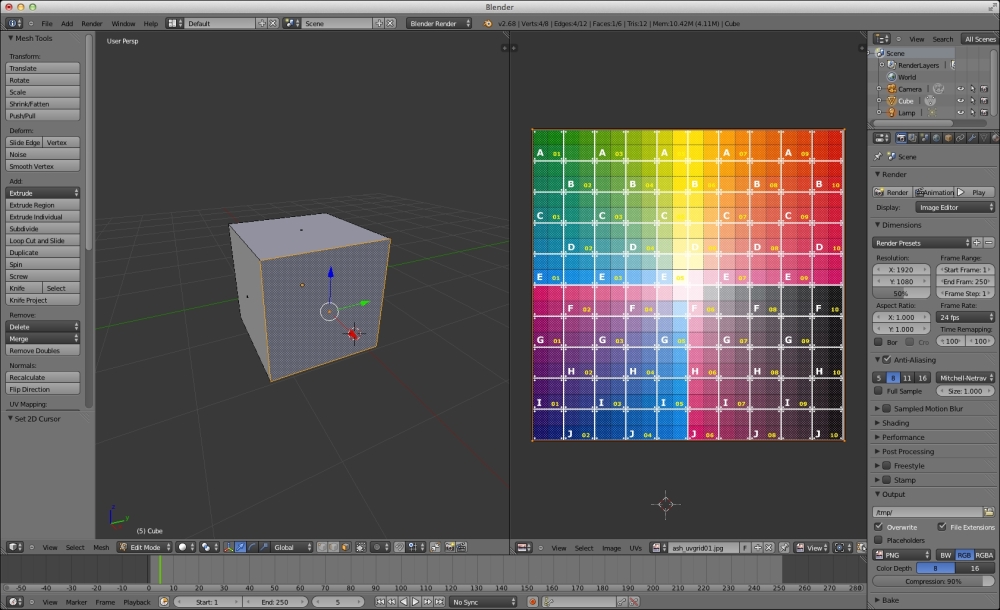Play the animation forward in timeline

416,602
